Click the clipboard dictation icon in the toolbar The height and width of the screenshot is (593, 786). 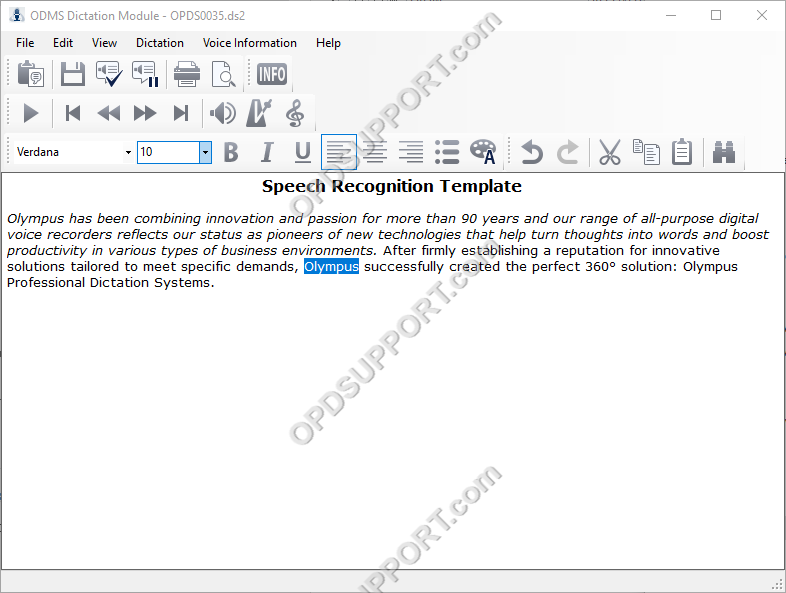pos(31,74)
